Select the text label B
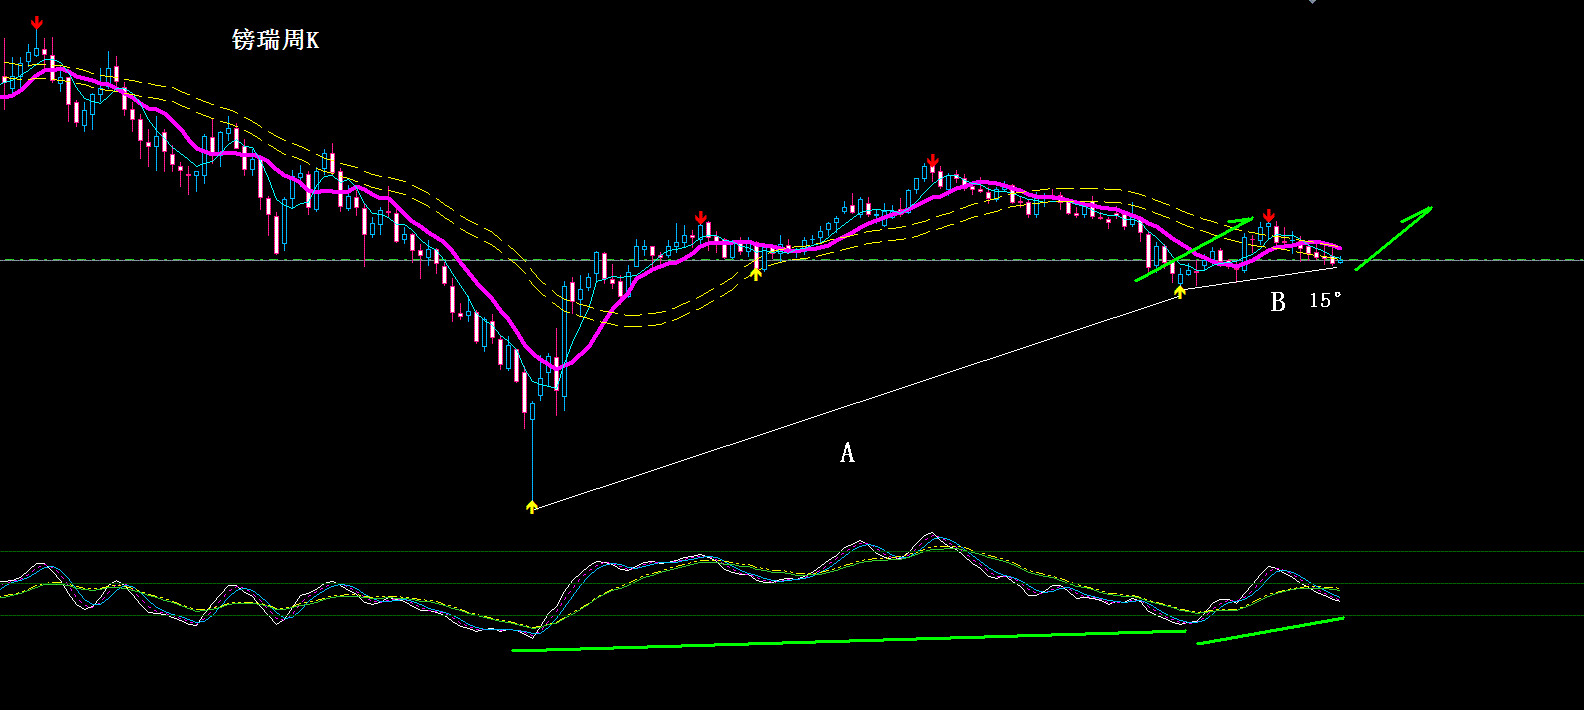The height and width of the screenshot is (710, 1584). pyautogui.click(x=1278, y=302)
